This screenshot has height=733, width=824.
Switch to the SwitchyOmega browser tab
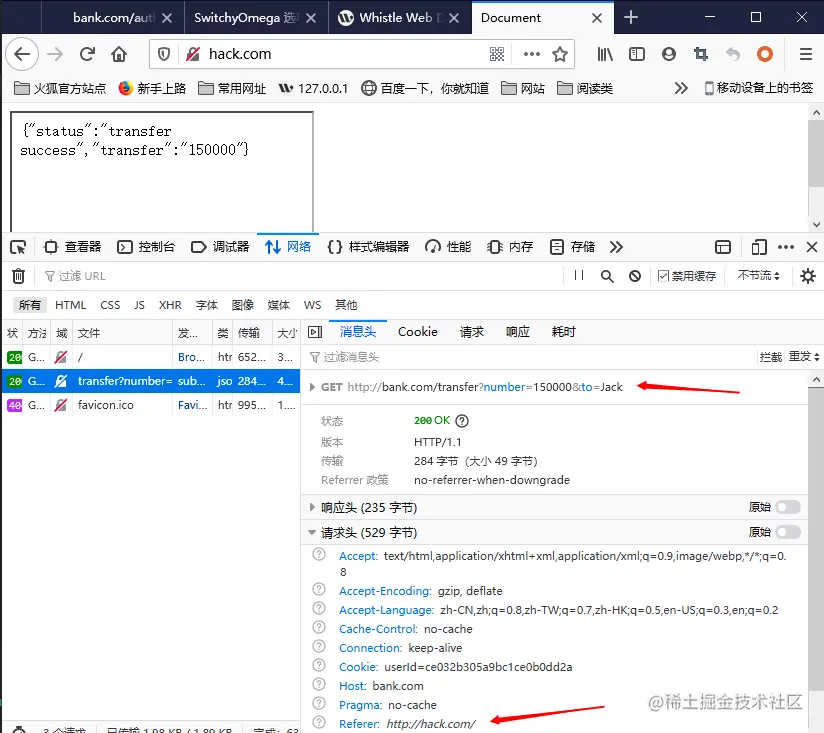[x=256, y=17]
